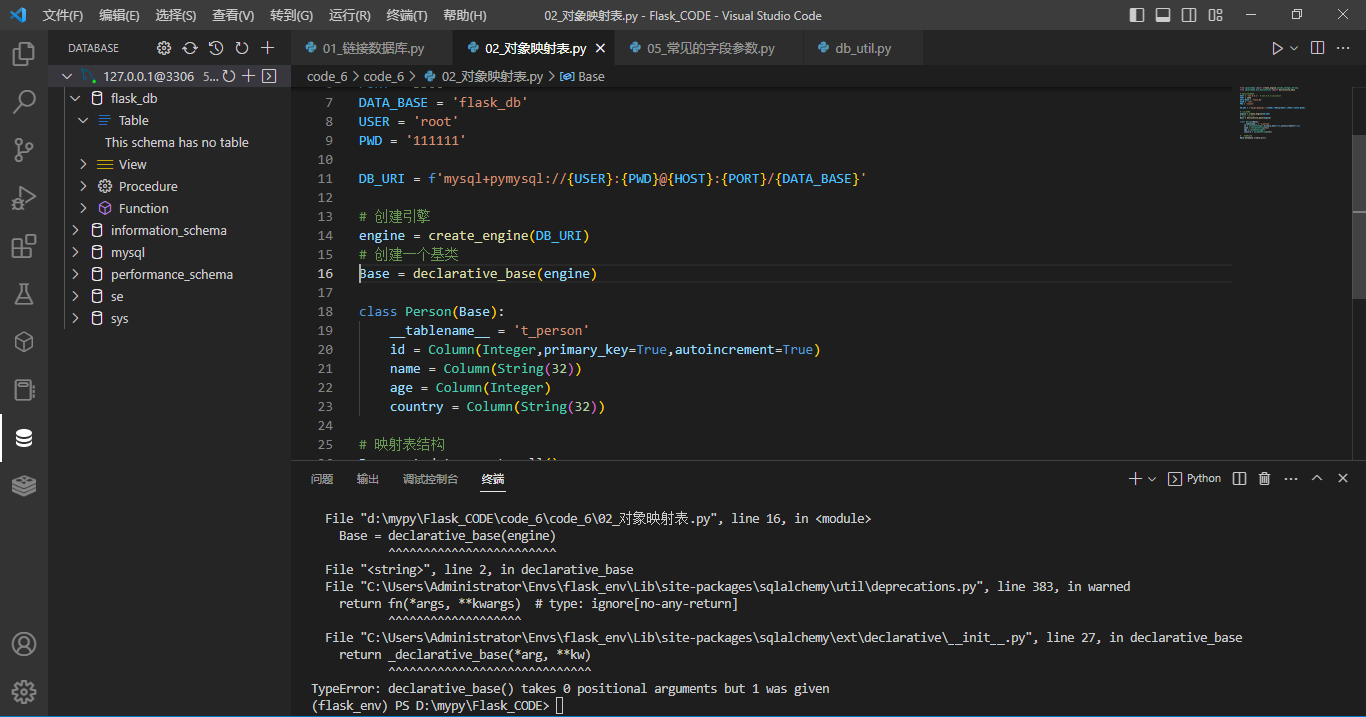1366x717 pixels.
Task: Switch to the 05_常见的字段参数.py tab
Action: coord(710,48)
